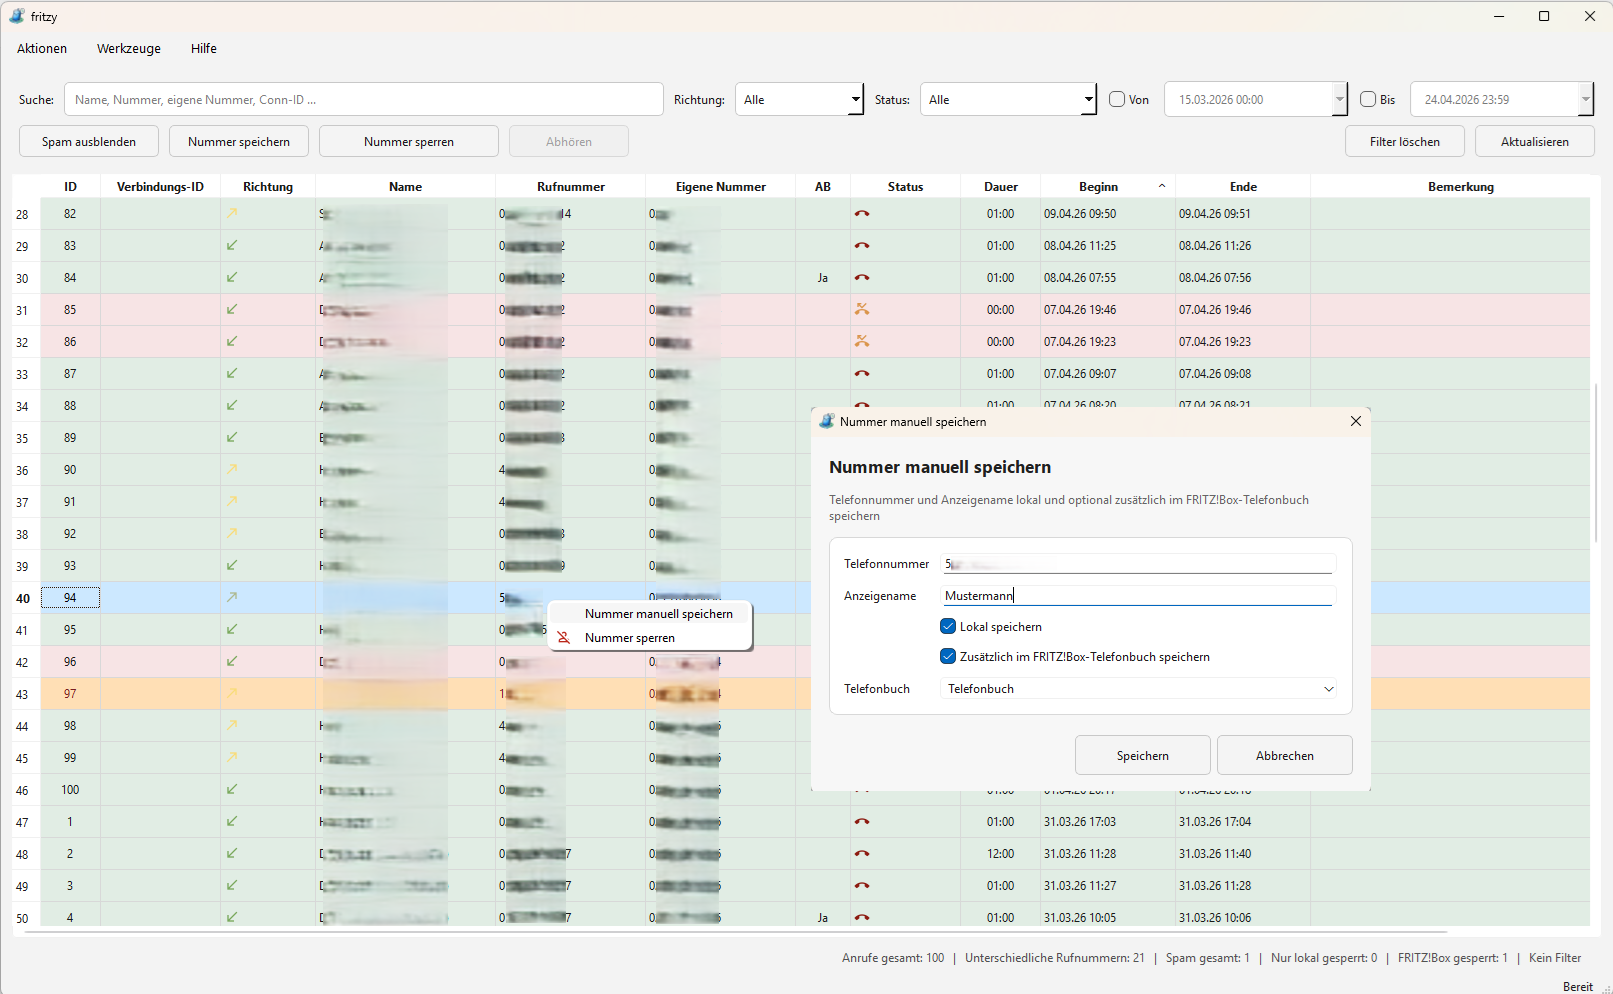The height and width of the screenshot is (994, 1613).
Task: Click outgoing arrow icon in row ID 82
Action: pyautogui.click(x=232, y=213)
